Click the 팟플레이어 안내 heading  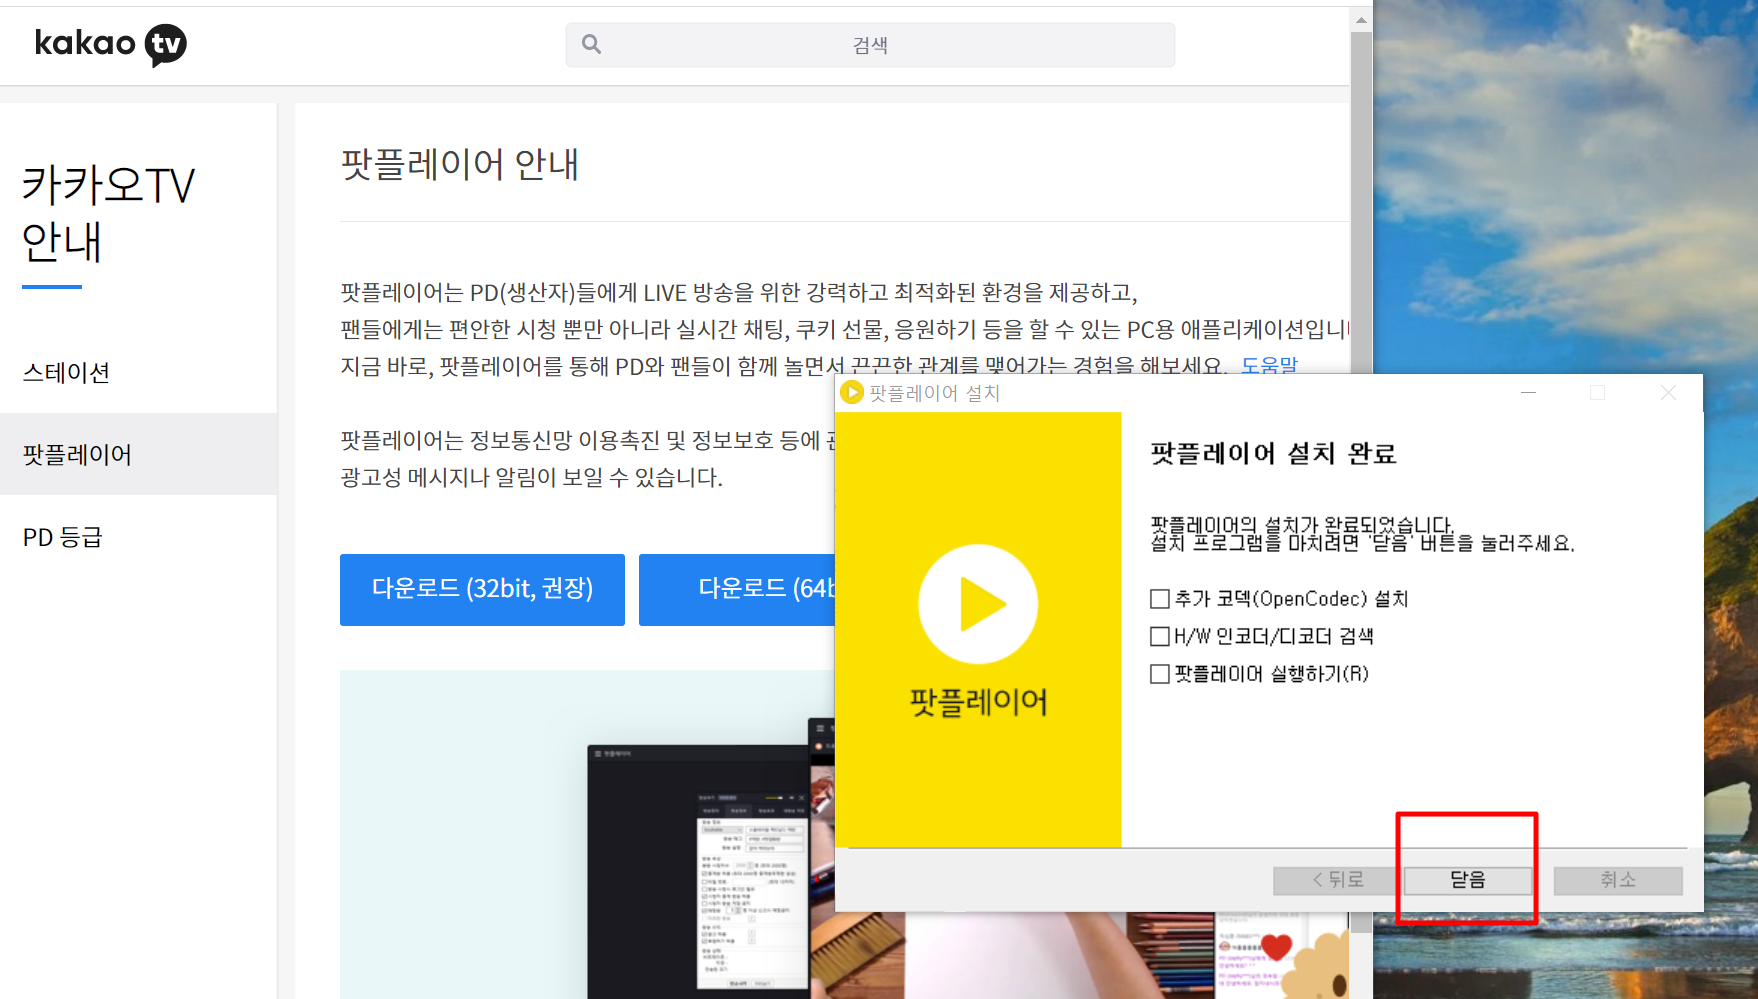[460, 165]
